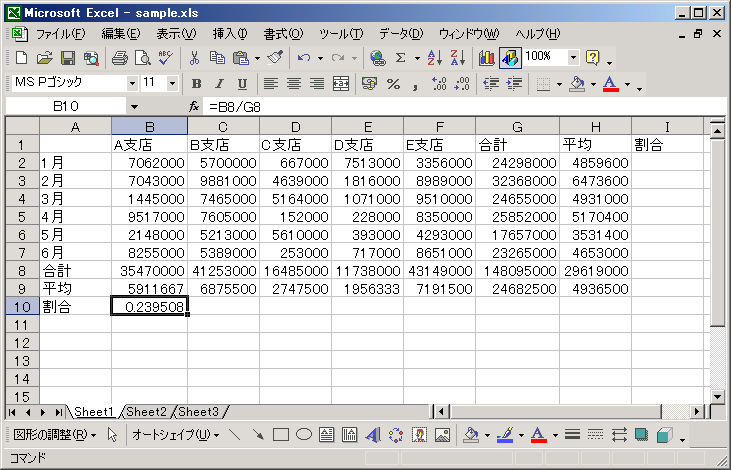
Task: Open the オートシェイプ(U) button menu
Action: (176, 435)
